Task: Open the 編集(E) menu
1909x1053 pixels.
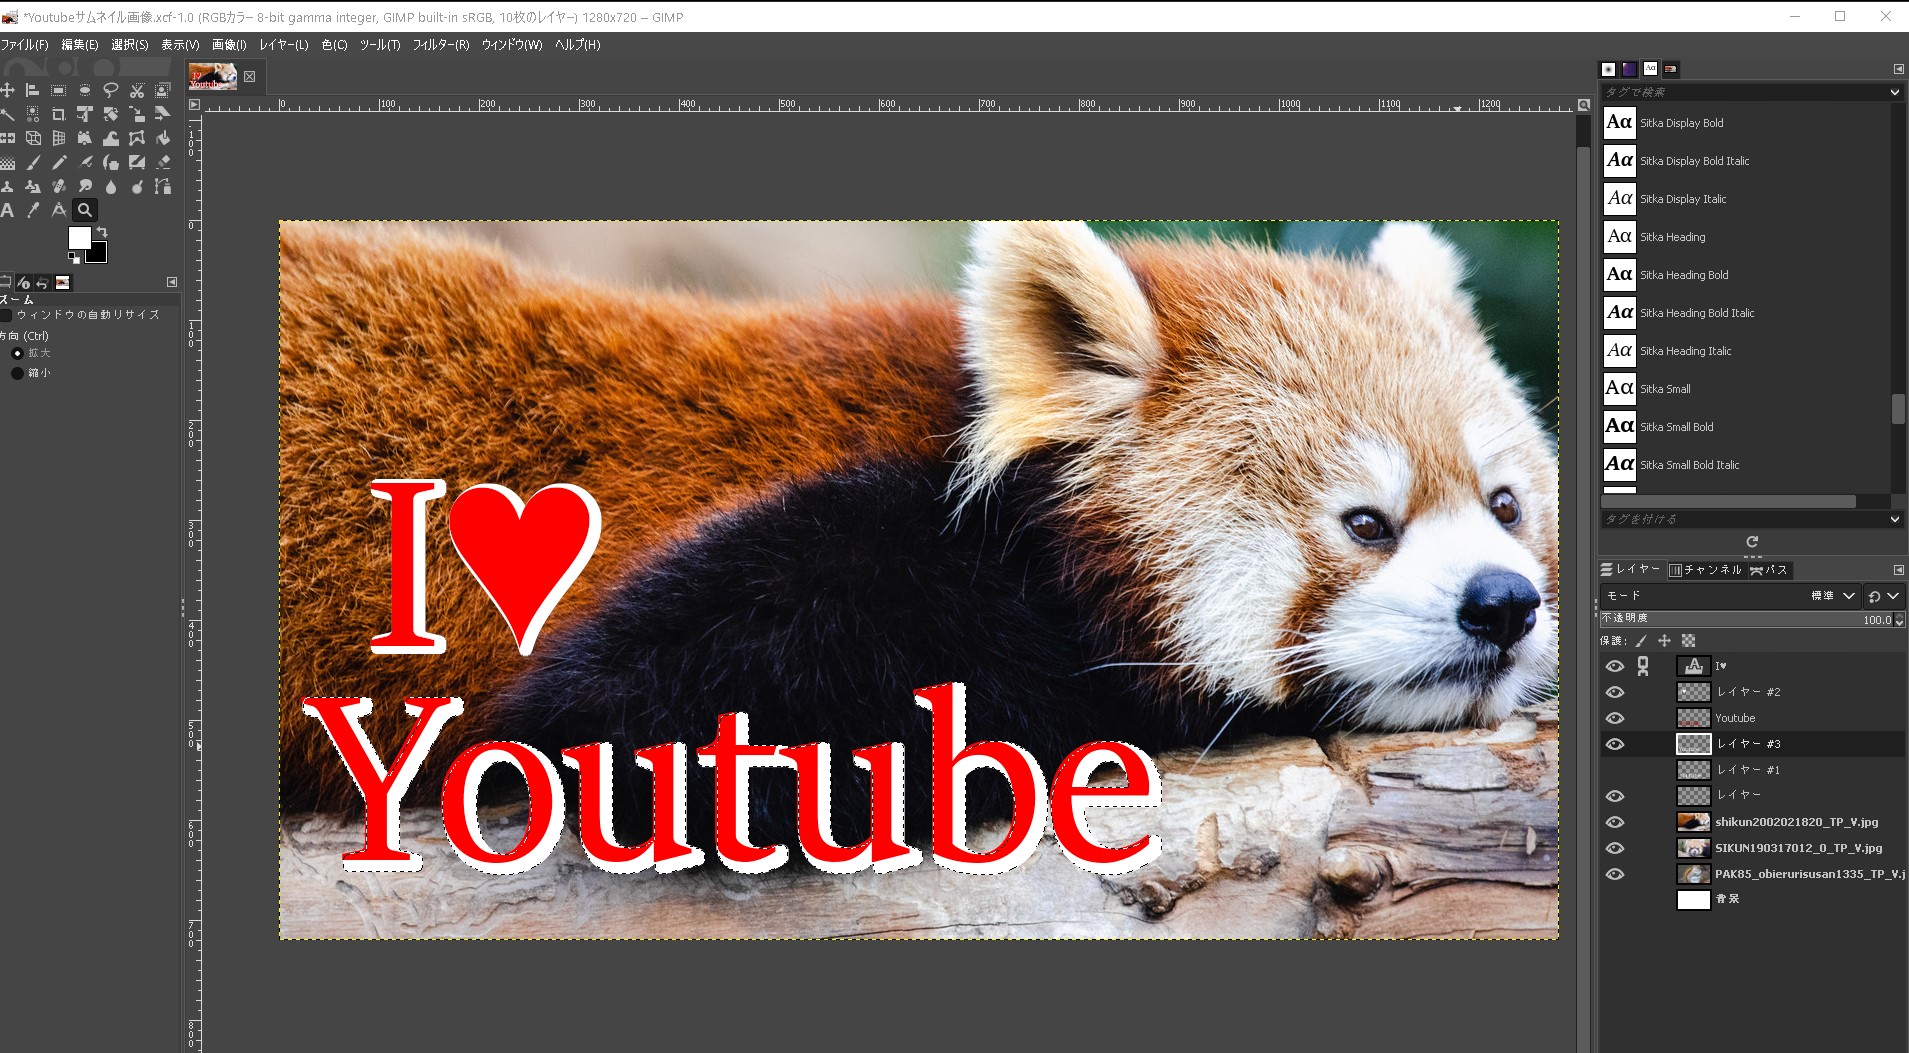Action: point(79,45)
